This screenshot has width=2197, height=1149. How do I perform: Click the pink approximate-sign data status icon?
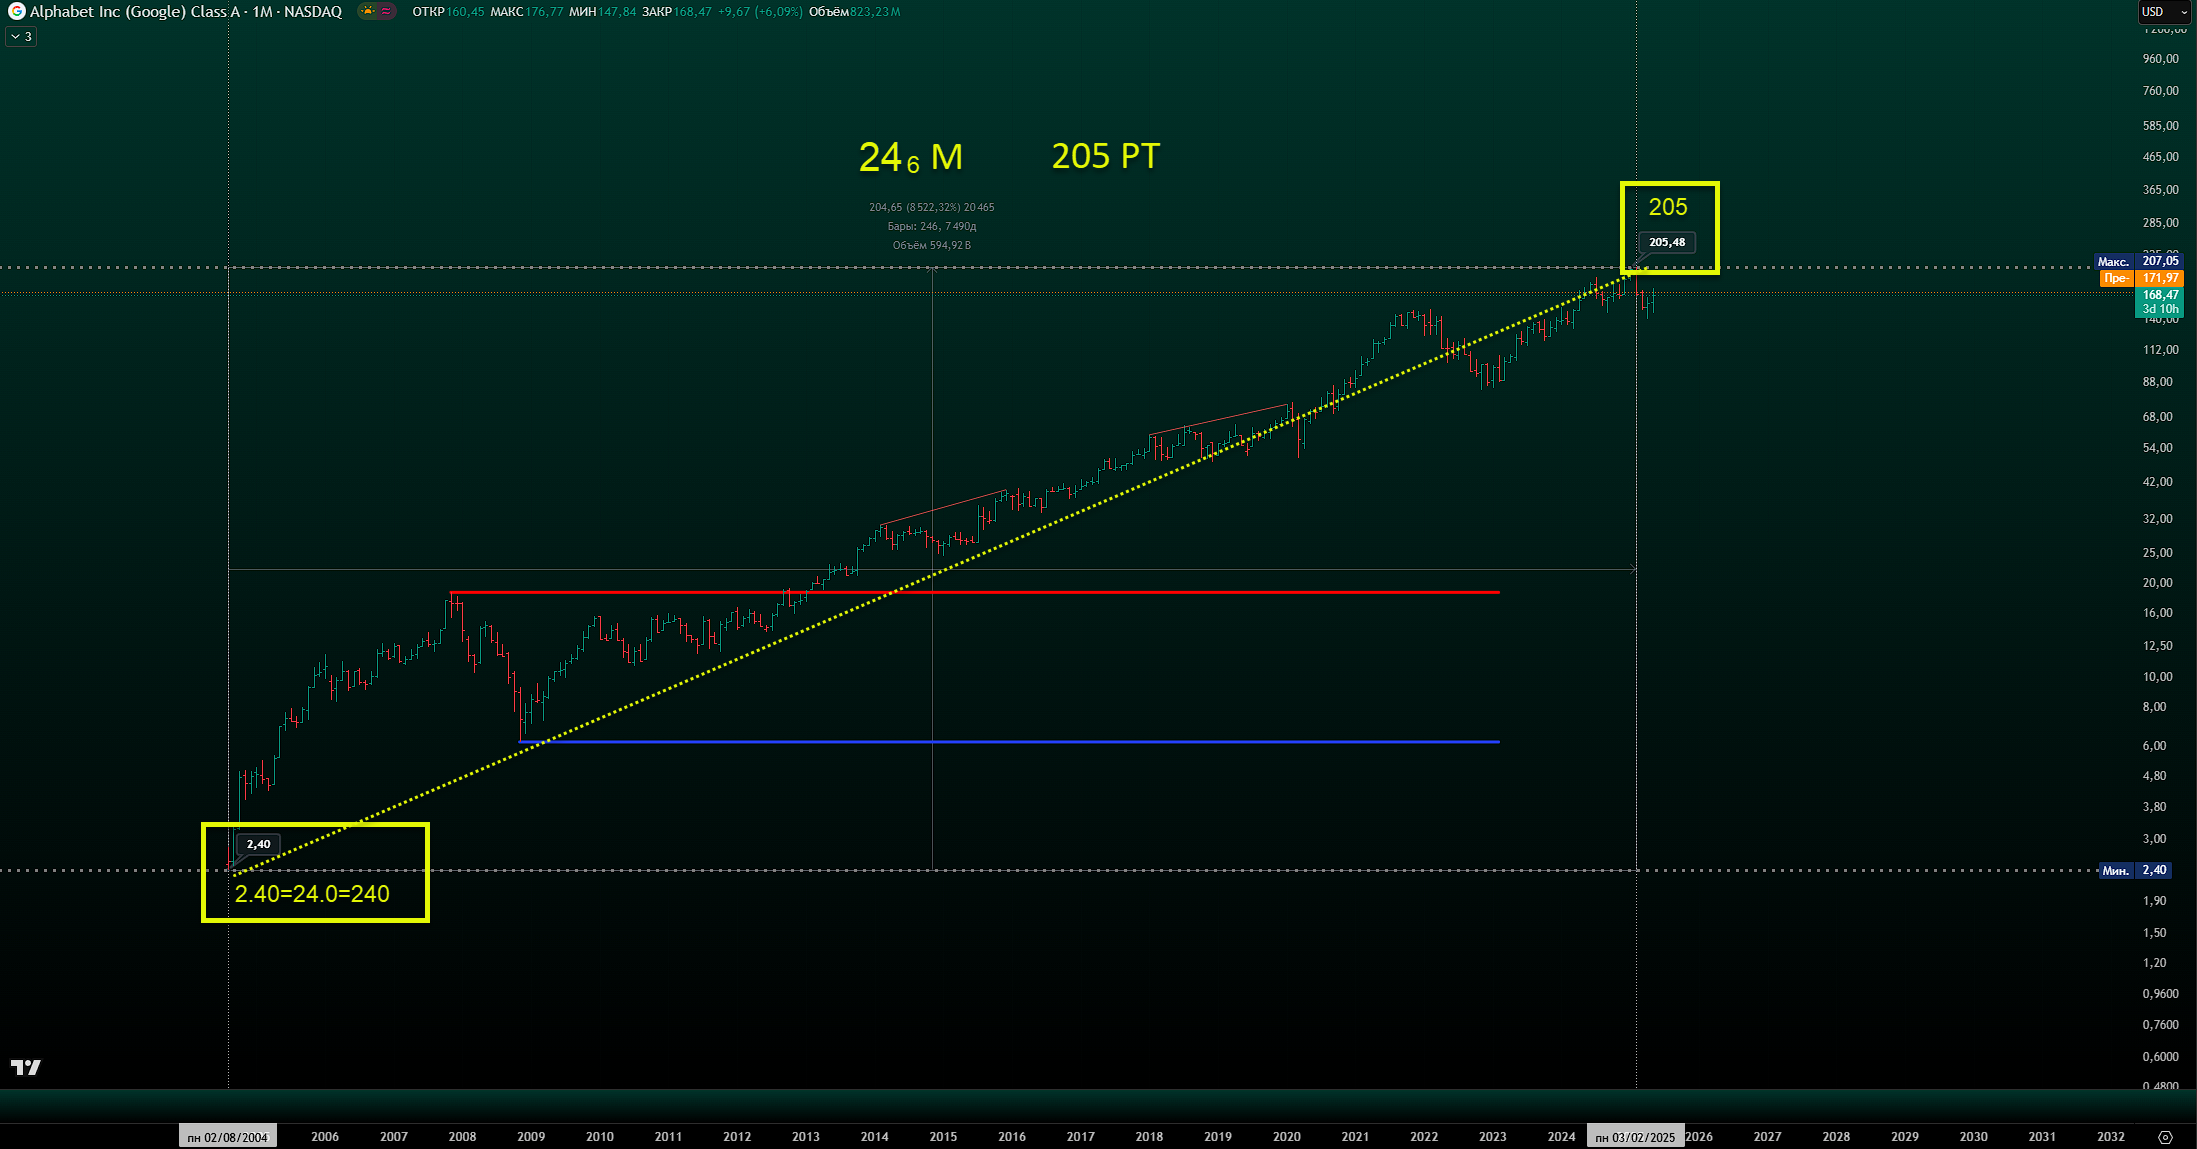(385, 11)
